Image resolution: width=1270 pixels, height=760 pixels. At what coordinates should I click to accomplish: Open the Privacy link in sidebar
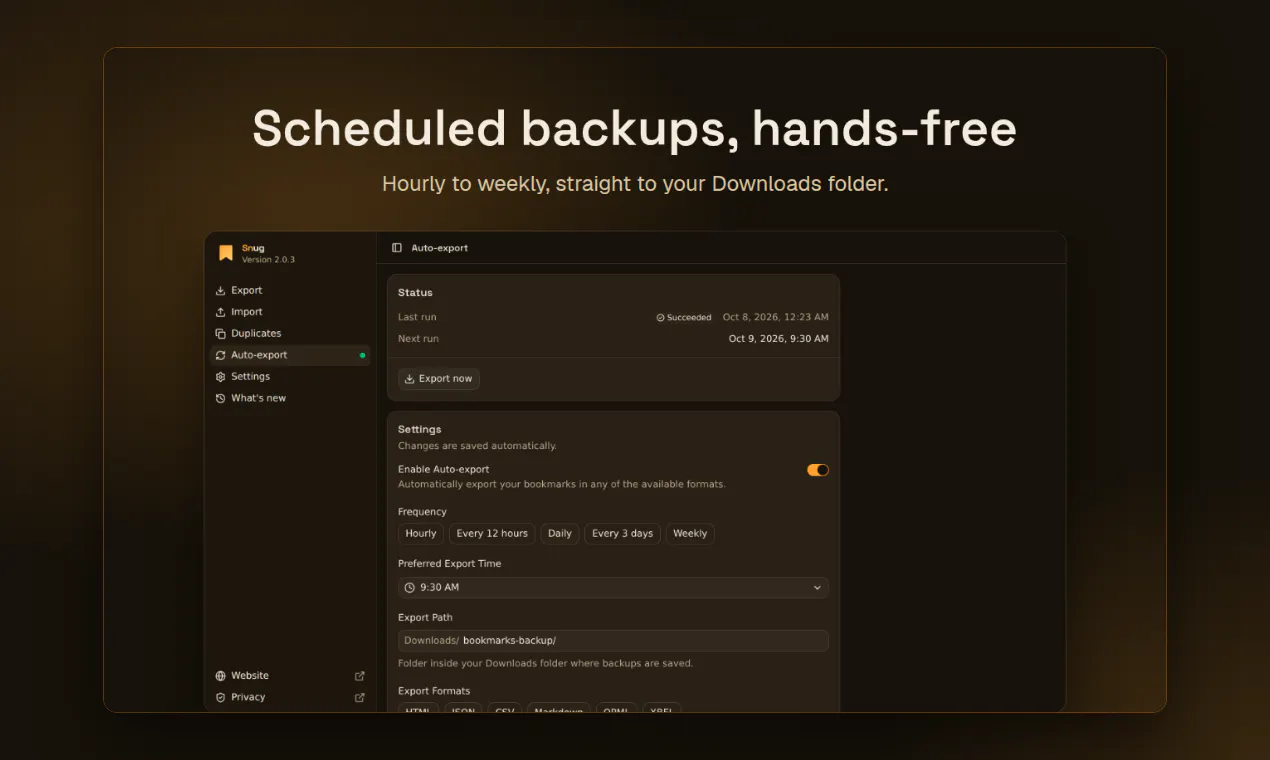(290, 697)
